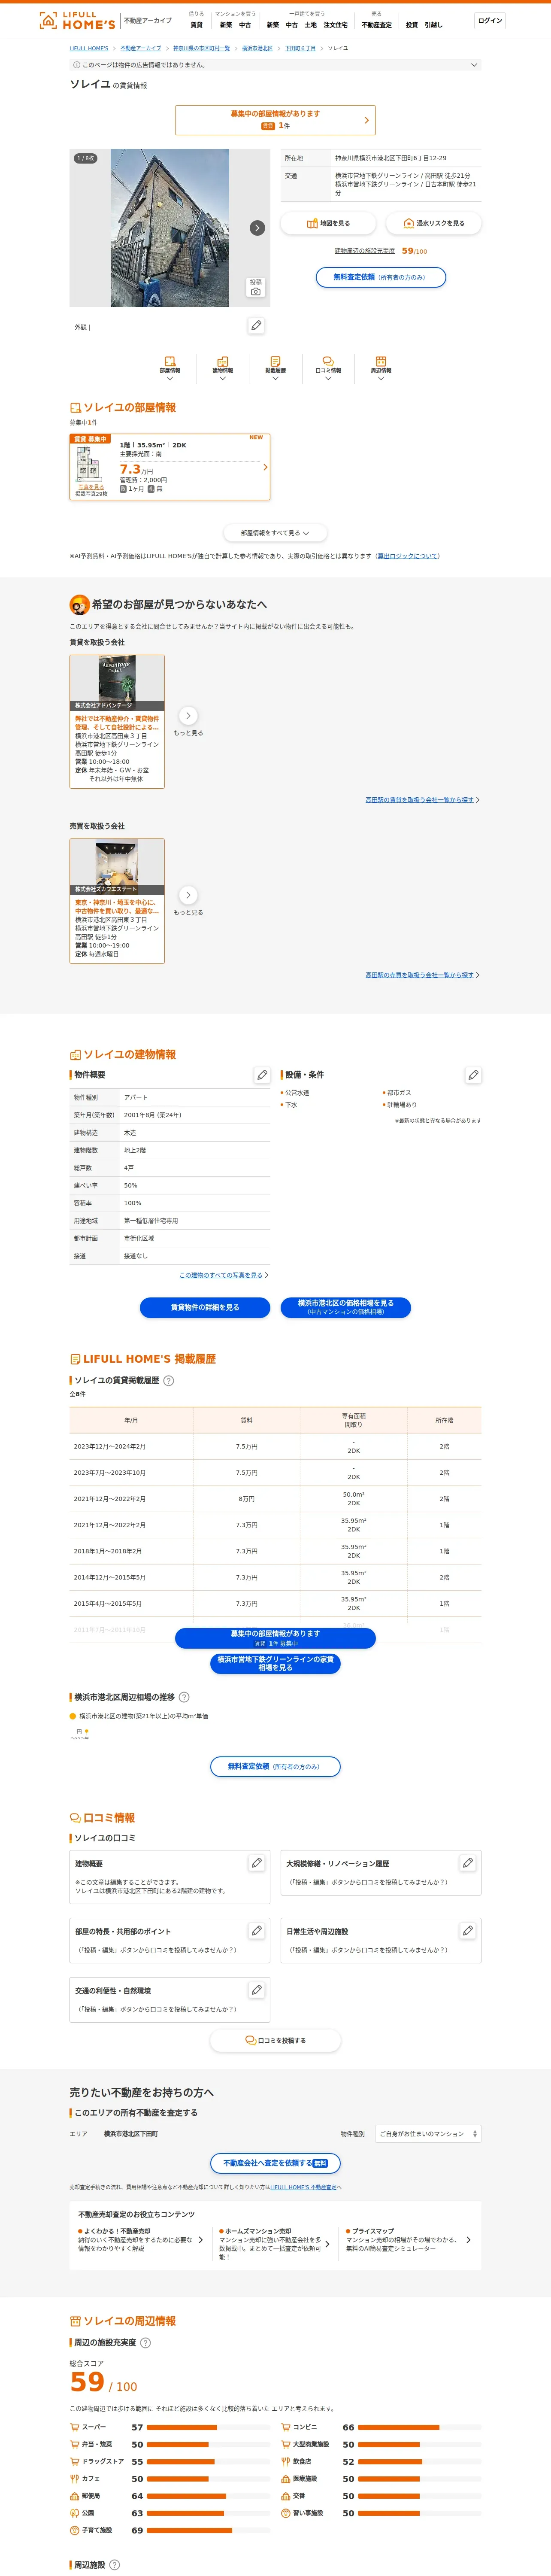Open 株式会社ズカウエステート company card
This screenshot has height=2576, width=551.
[x=117, y=901]
